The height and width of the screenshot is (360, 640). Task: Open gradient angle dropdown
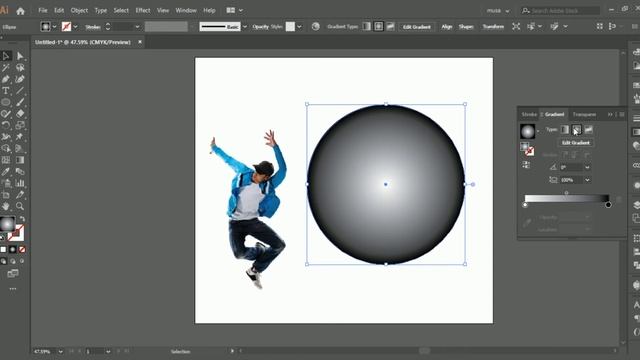(587, 167)
